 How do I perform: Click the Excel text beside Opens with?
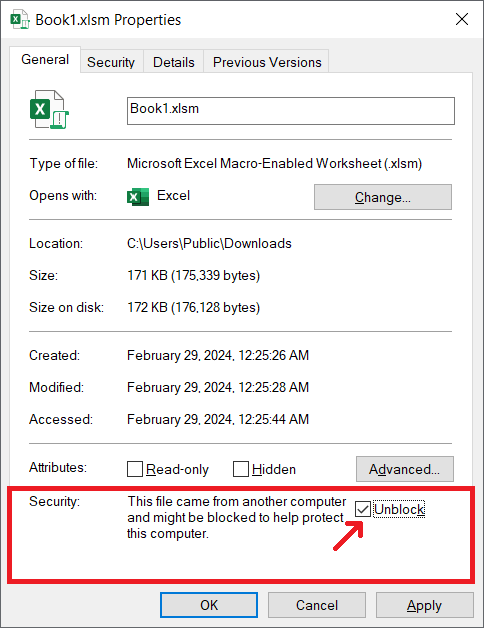[173, 196]
